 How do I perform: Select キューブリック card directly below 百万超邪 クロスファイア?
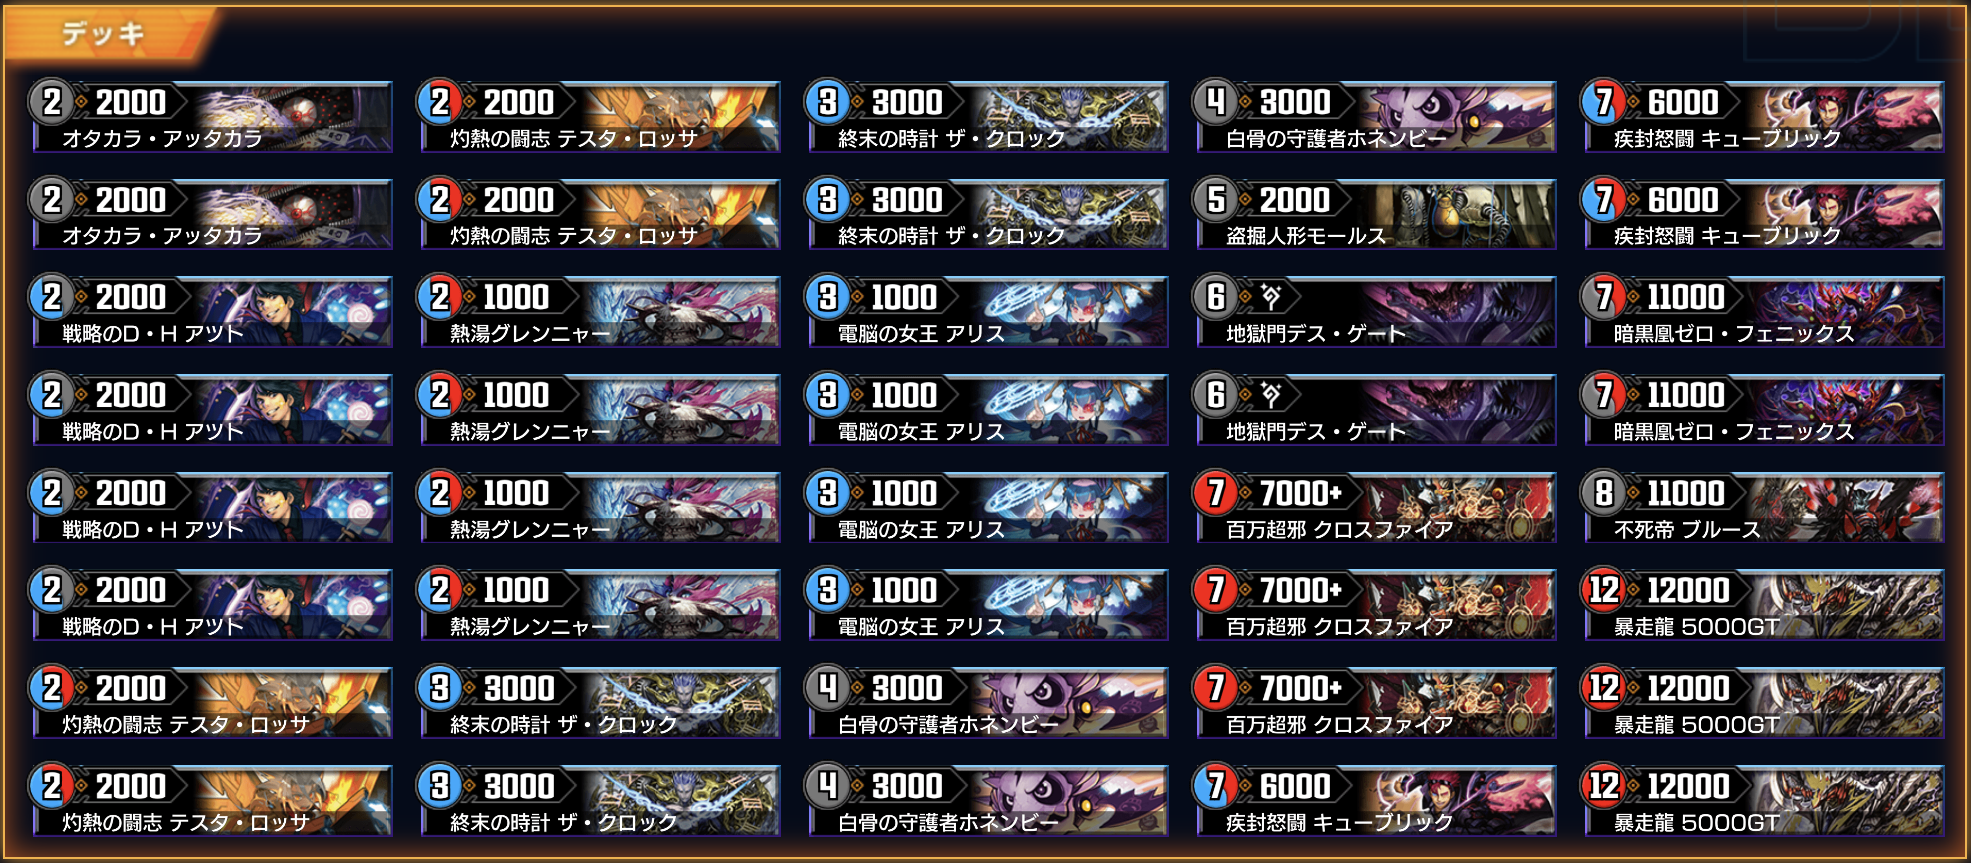(x=1375, y=802)
